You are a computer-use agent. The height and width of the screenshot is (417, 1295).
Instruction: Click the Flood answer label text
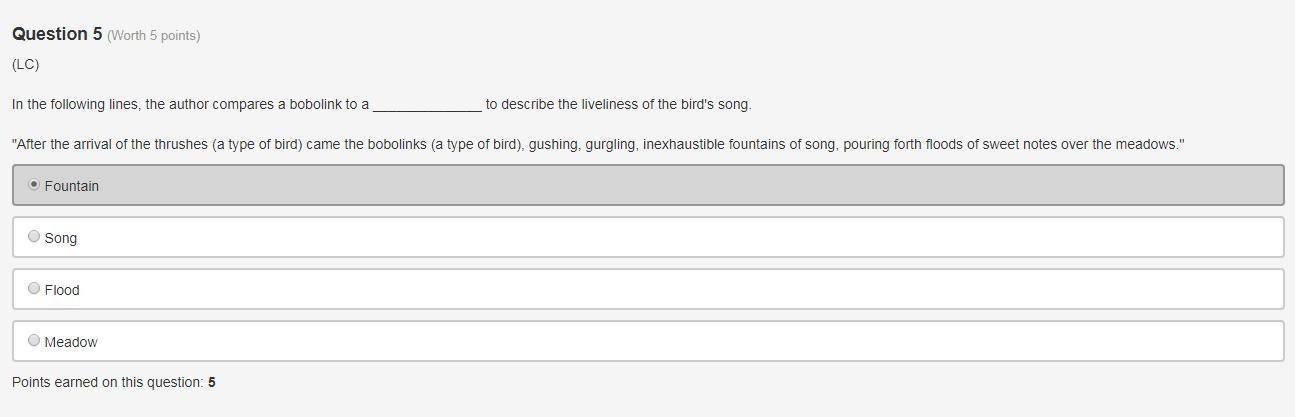(x=62, y=290)
